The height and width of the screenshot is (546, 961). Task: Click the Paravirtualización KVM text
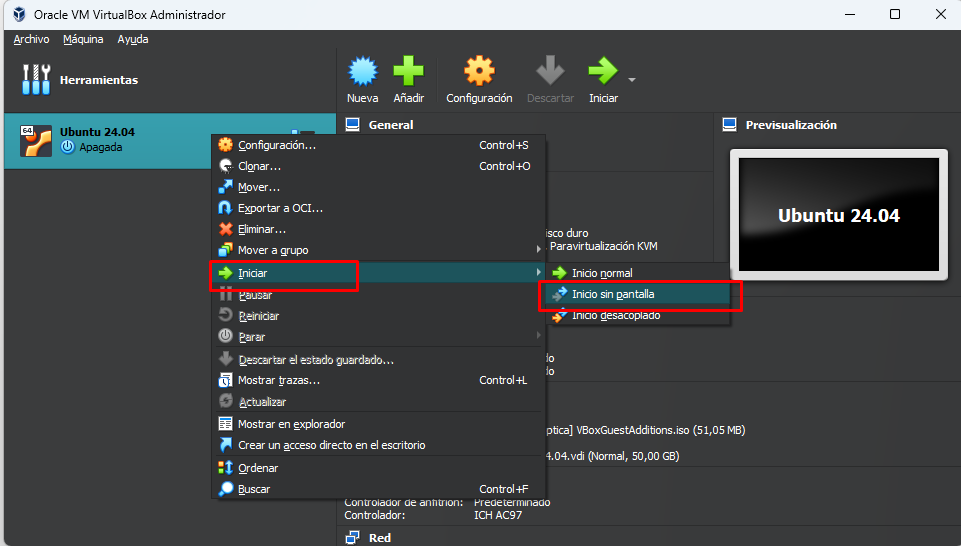pos(603,246)
